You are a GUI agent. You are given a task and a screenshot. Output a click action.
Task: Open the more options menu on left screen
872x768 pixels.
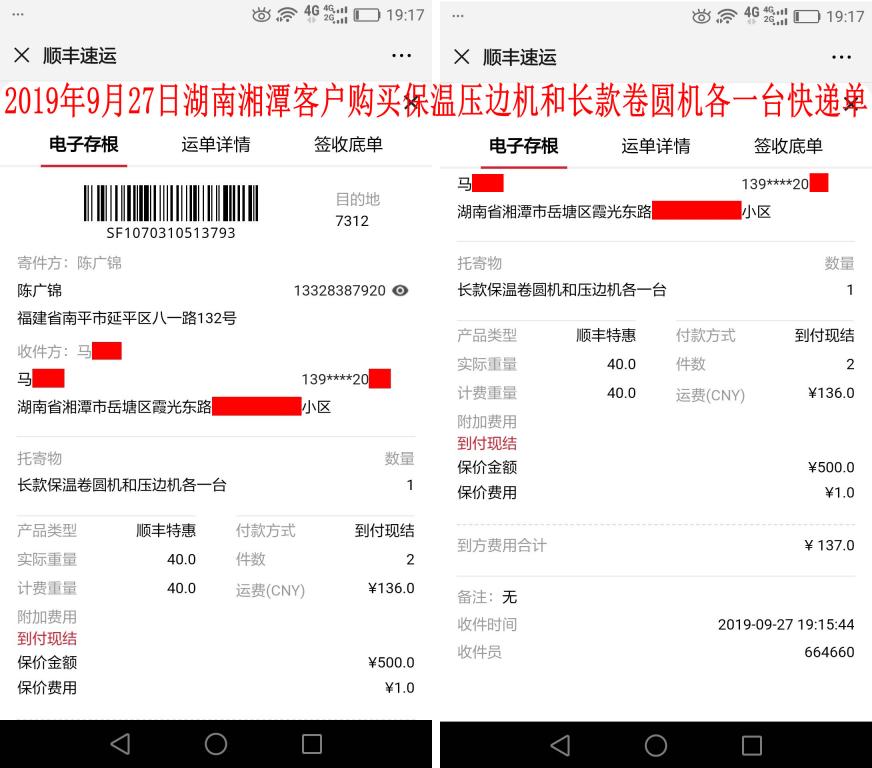[x=401, y=55]
